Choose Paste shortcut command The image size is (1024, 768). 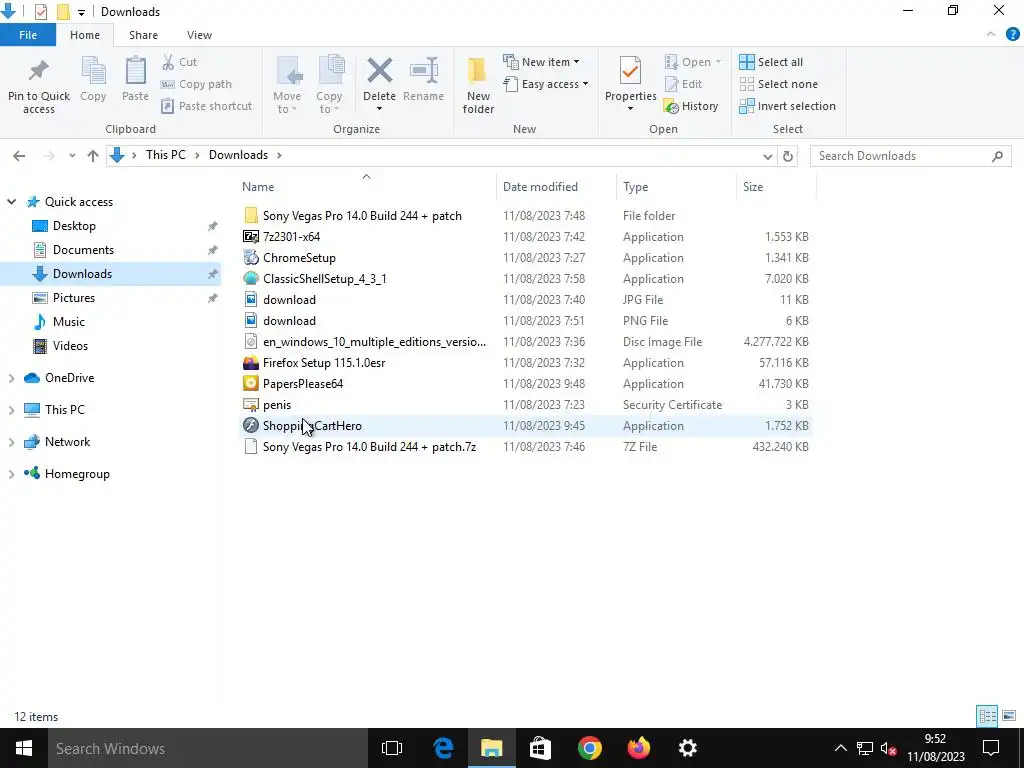tap(206, 106)
